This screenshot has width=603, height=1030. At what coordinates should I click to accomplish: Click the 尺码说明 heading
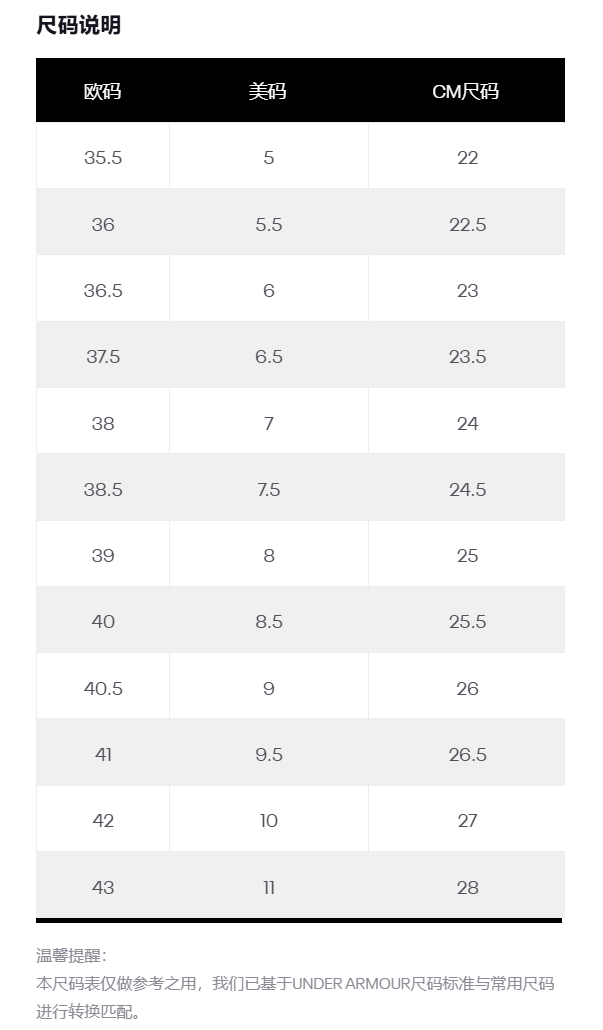coord(78,26)
